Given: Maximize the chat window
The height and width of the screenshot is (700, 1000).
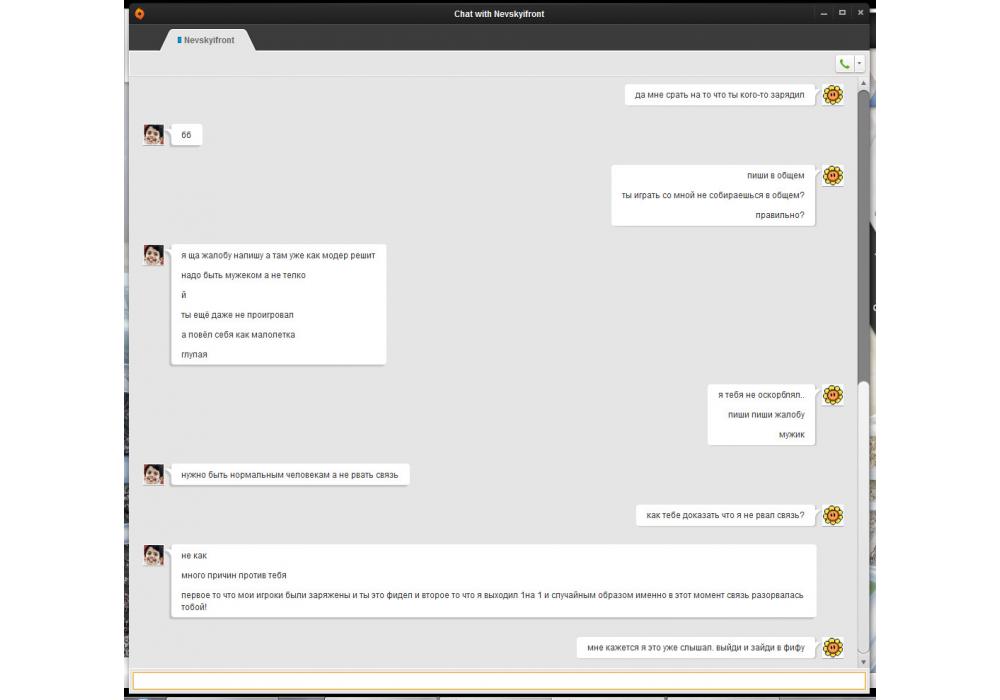Looking at the screenshot, I should pos(842,13).
